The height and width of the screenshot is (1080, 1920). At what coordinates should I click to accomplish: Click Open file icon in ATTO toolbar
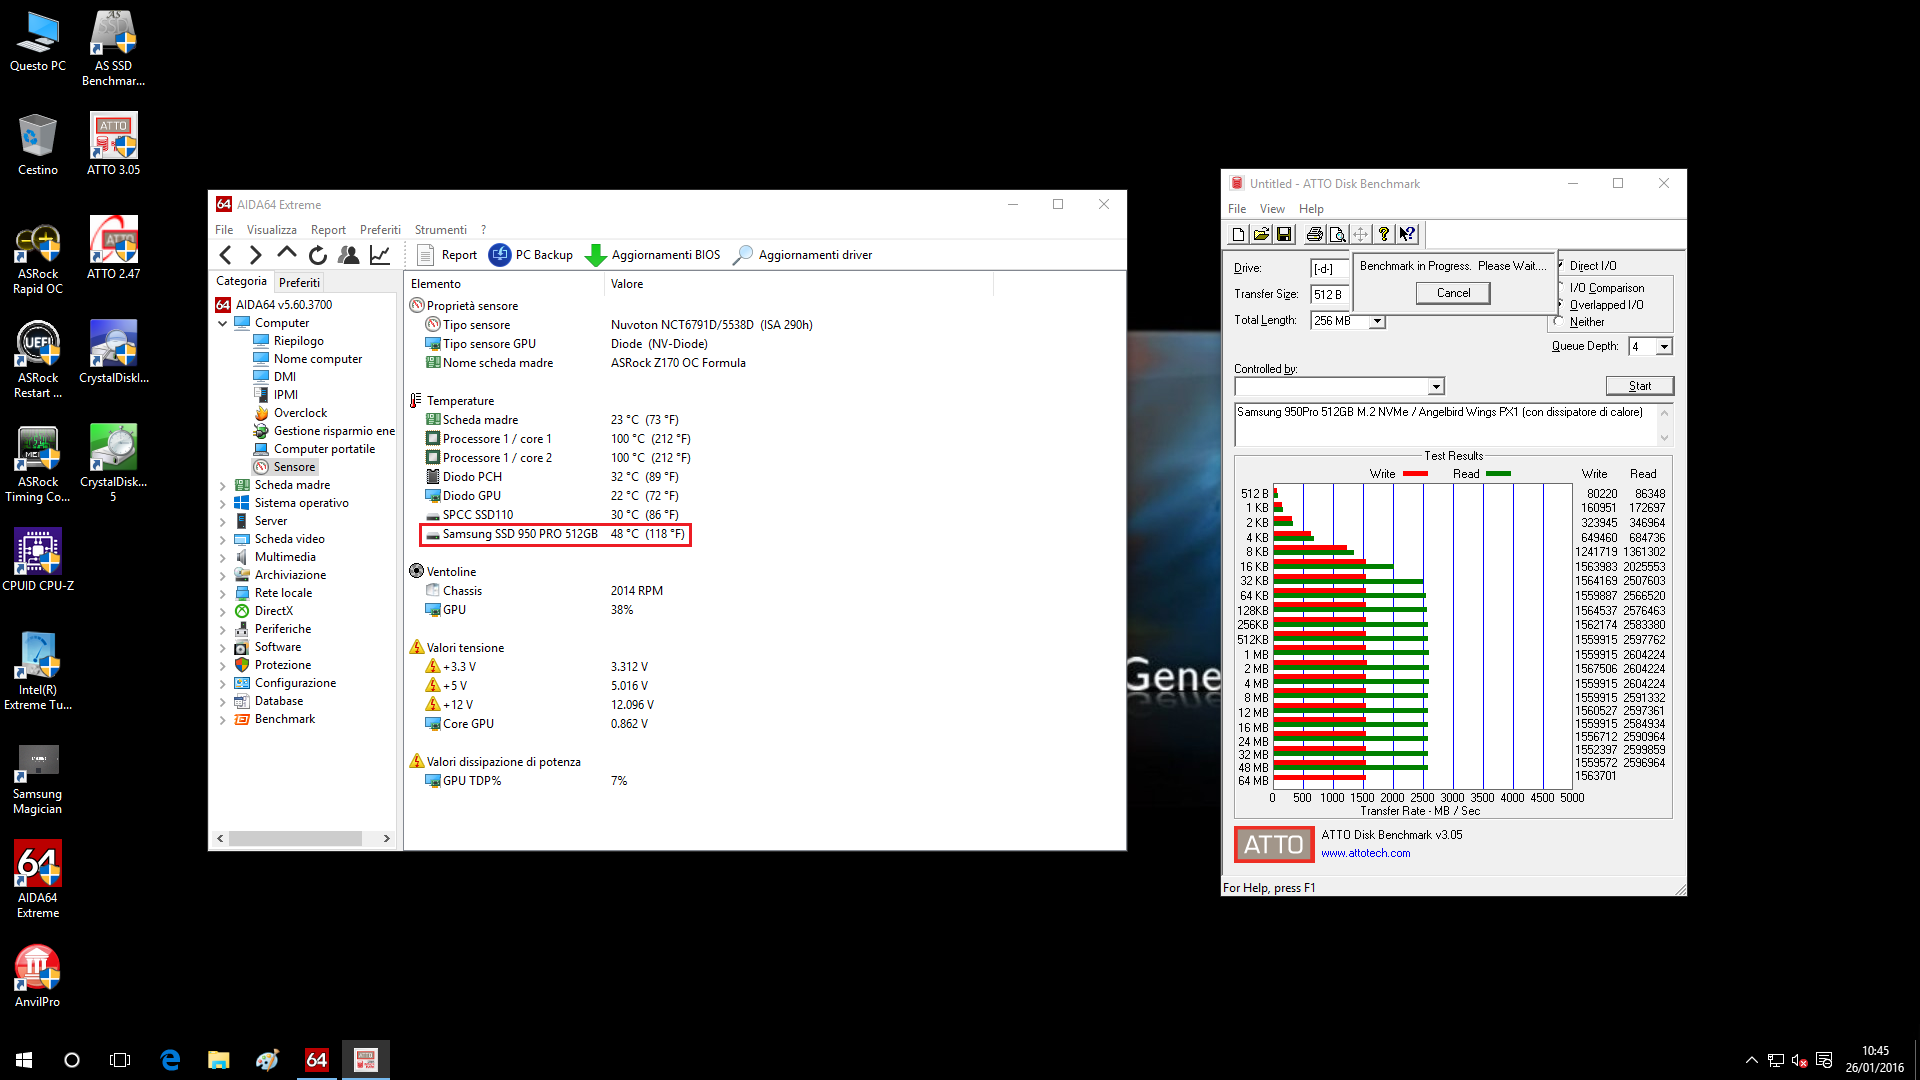click(x=1262, y=234)
